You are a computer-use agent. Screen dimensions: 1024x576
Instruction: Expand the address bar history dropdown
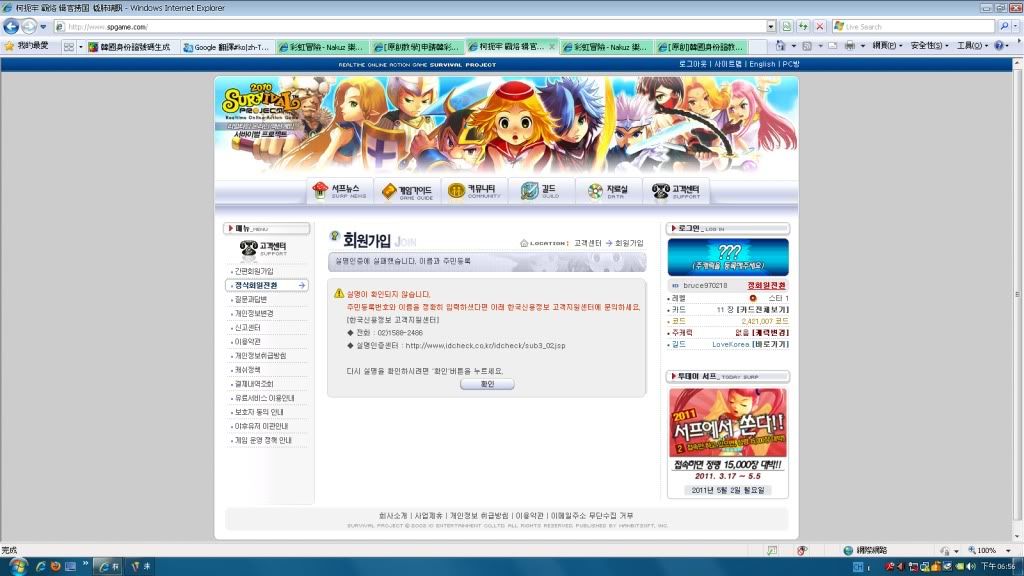(771, 27)
